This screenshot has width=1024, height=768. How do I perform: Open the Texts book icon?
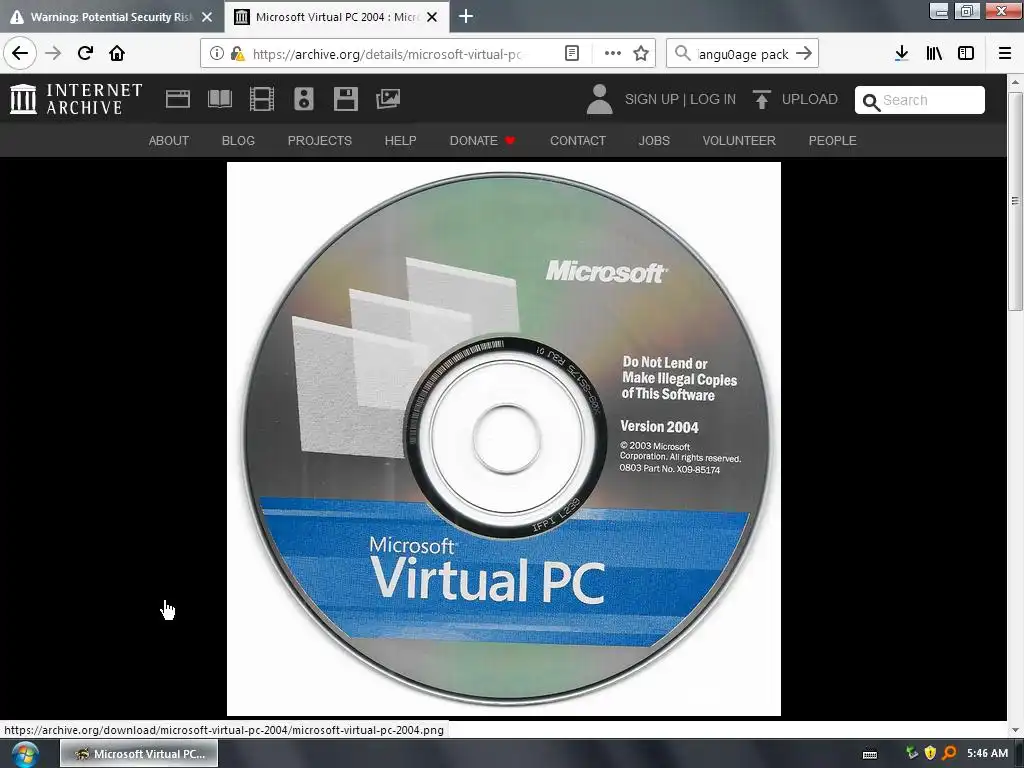coord(220,99)
